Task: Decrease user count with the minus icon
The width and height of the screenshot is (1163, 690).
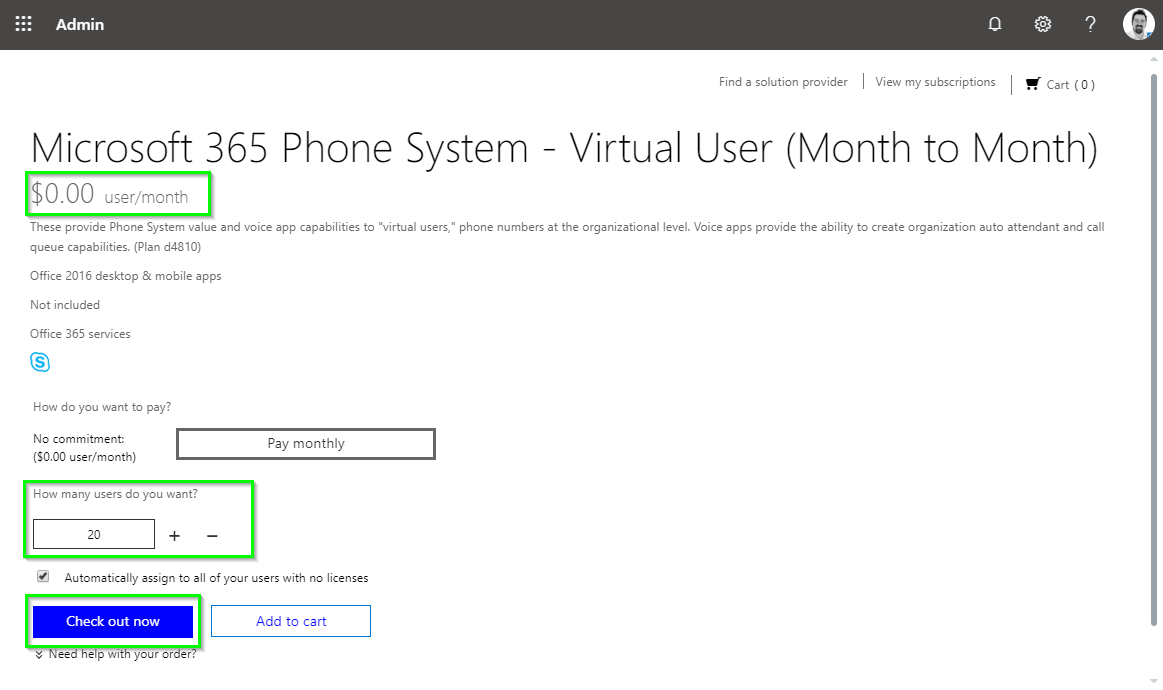Action: (211, 535)
